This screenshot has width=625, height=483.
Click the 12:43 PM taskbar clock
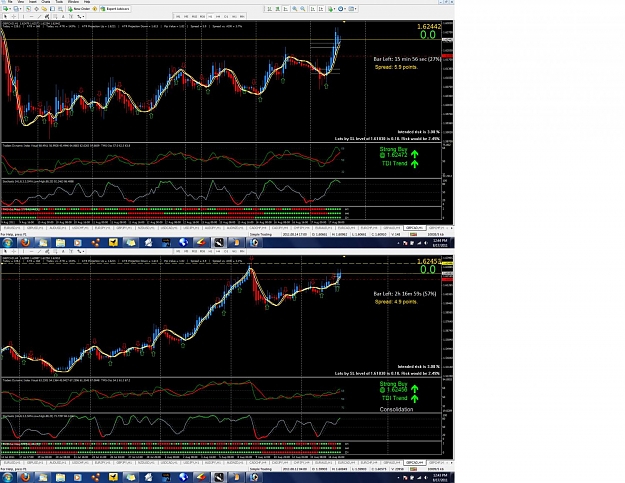pos(442,477)
